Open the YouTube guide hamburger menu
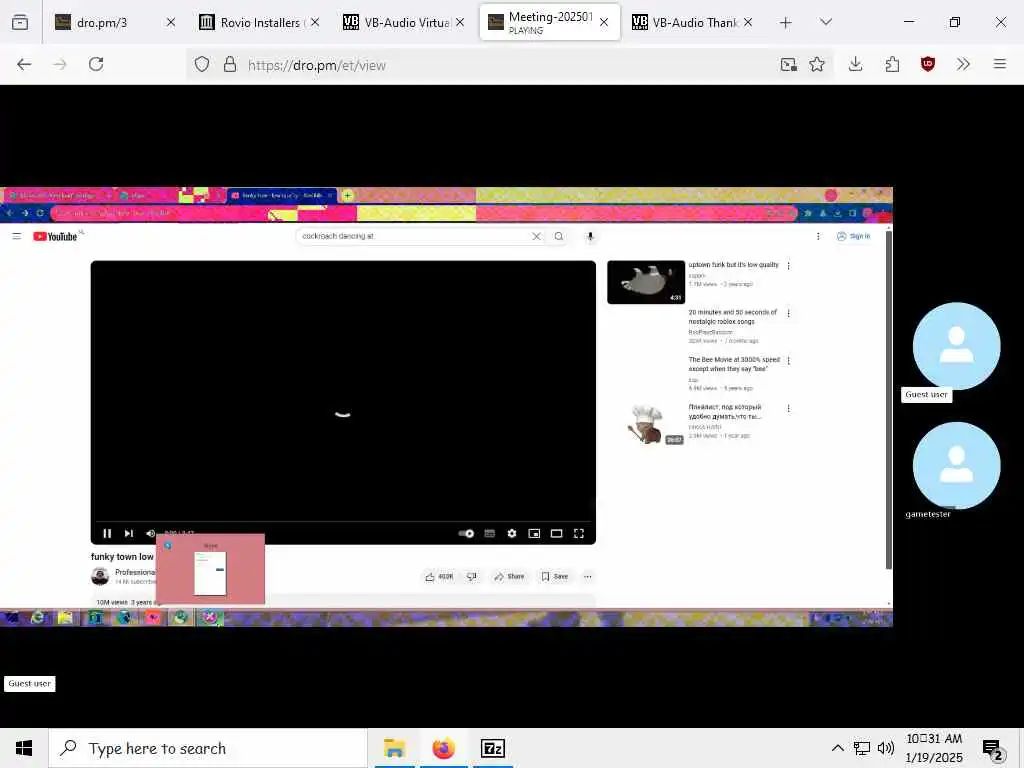 17,236
